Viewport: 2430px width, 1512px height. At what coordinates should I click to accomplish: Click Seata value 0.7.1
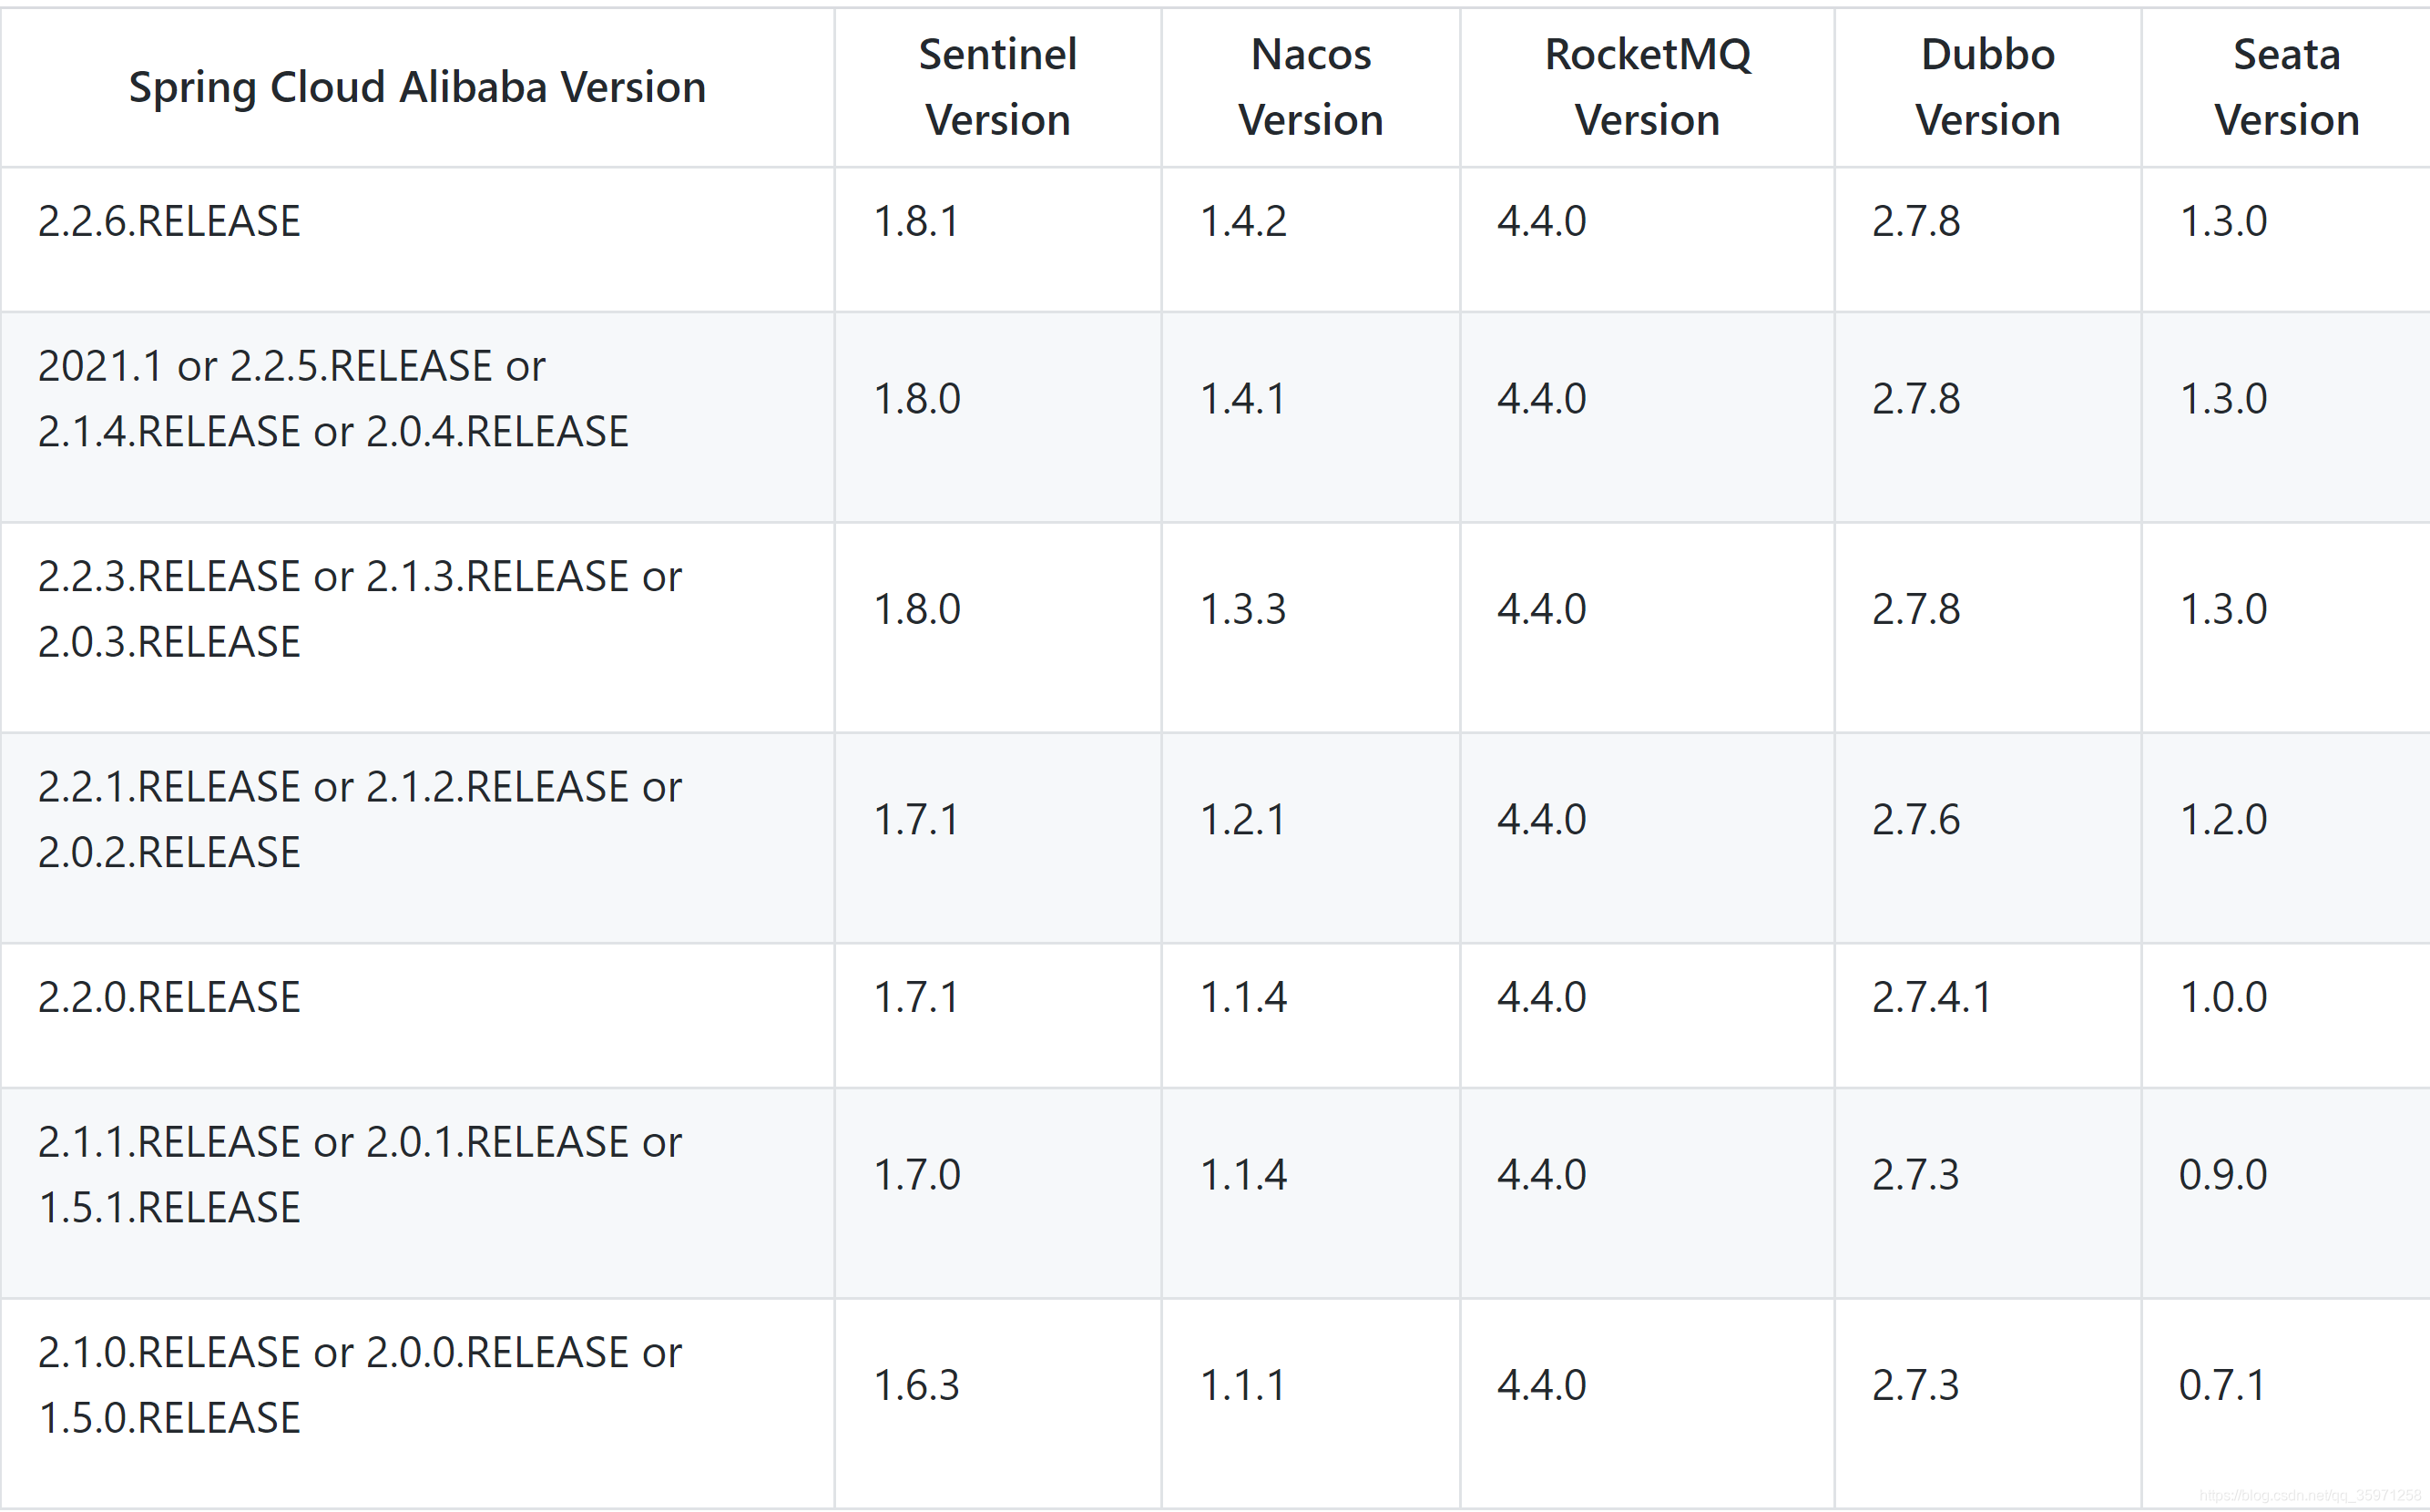click(x=2222, y=1385)
